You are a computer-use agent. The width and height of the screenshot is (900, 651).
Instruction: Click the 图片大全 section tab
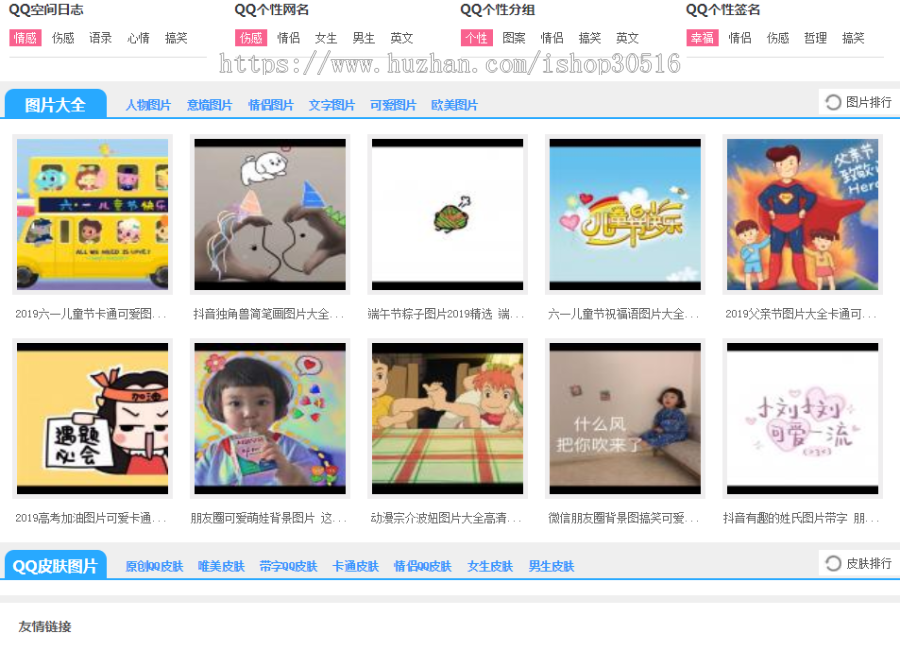56,104
